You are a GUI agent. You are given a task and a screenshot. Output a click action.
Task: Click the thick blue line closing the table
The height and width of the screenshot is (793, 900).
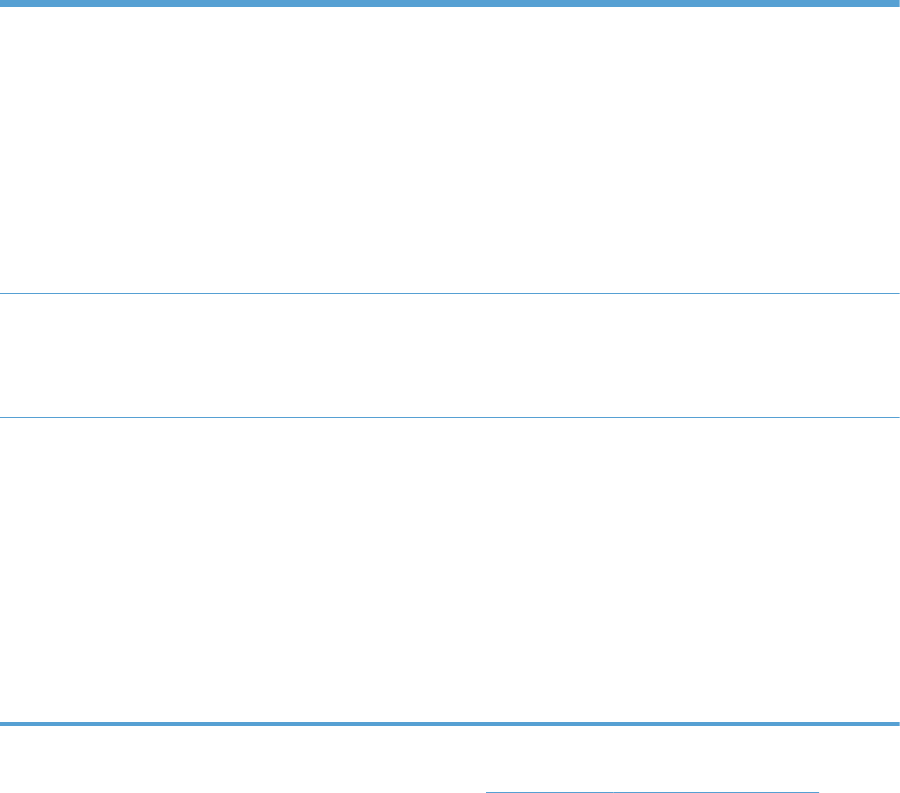[450, 723]
